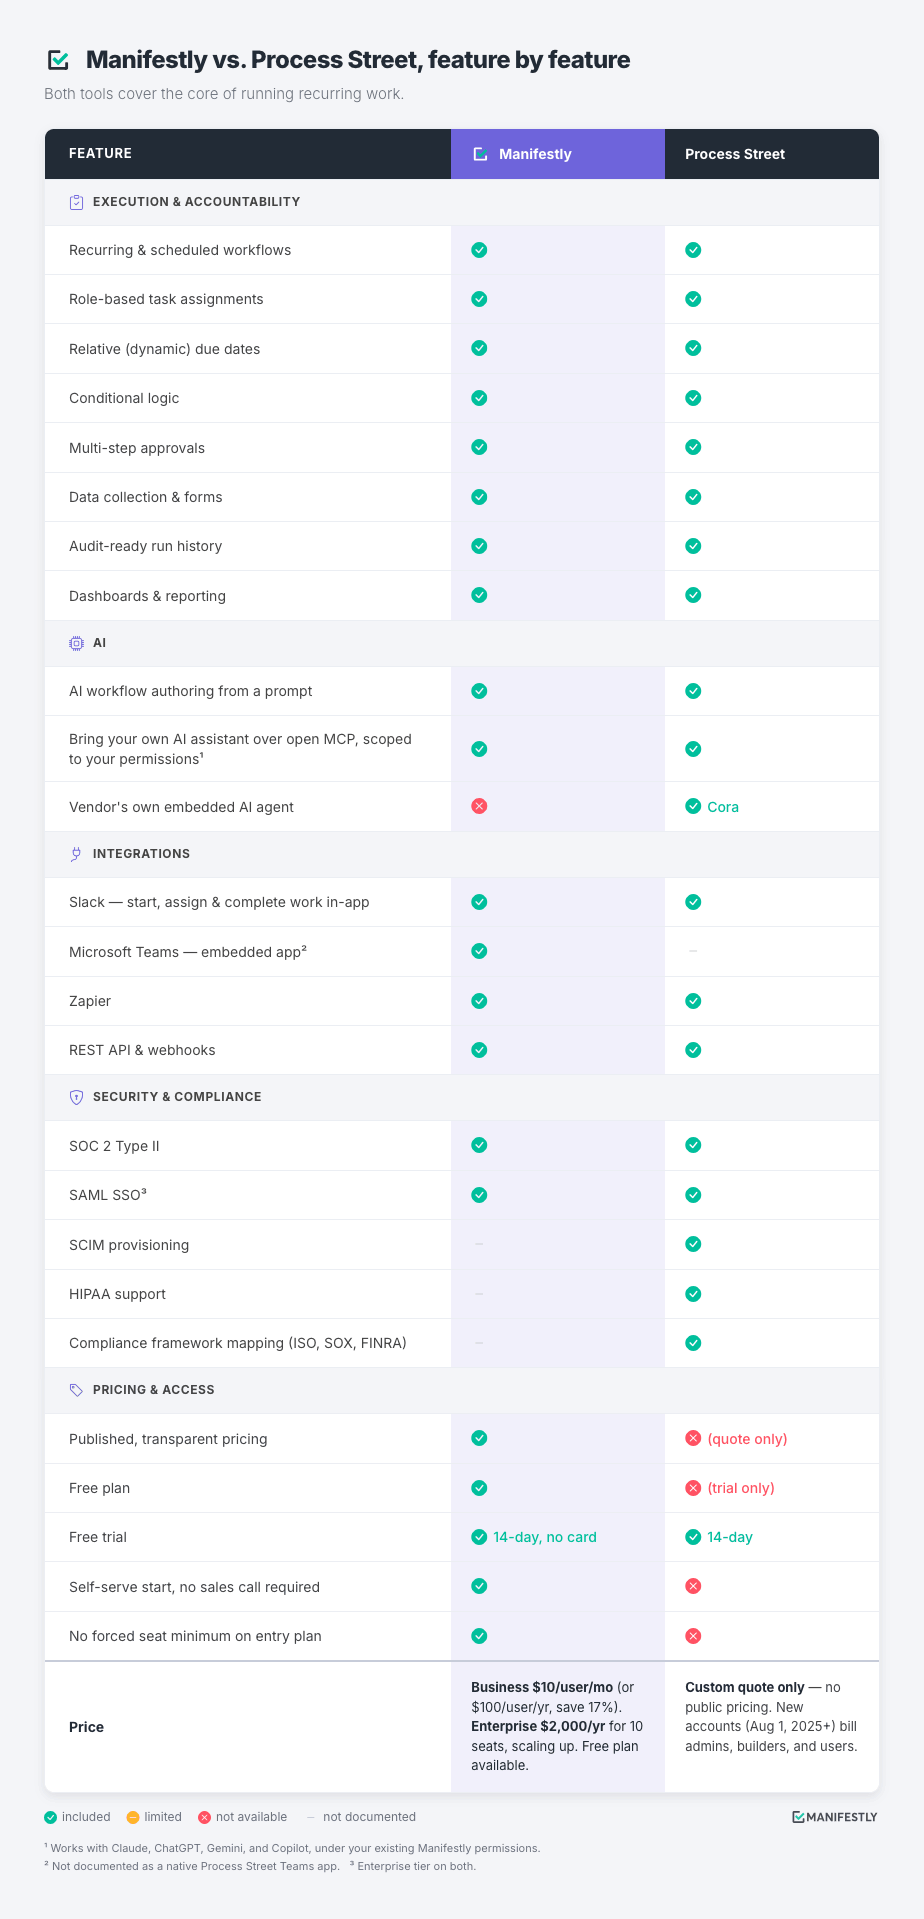924x1919 pixels.
Task: Click Process Street check for Dashboards & reporting
Action: tap(693, 595)
